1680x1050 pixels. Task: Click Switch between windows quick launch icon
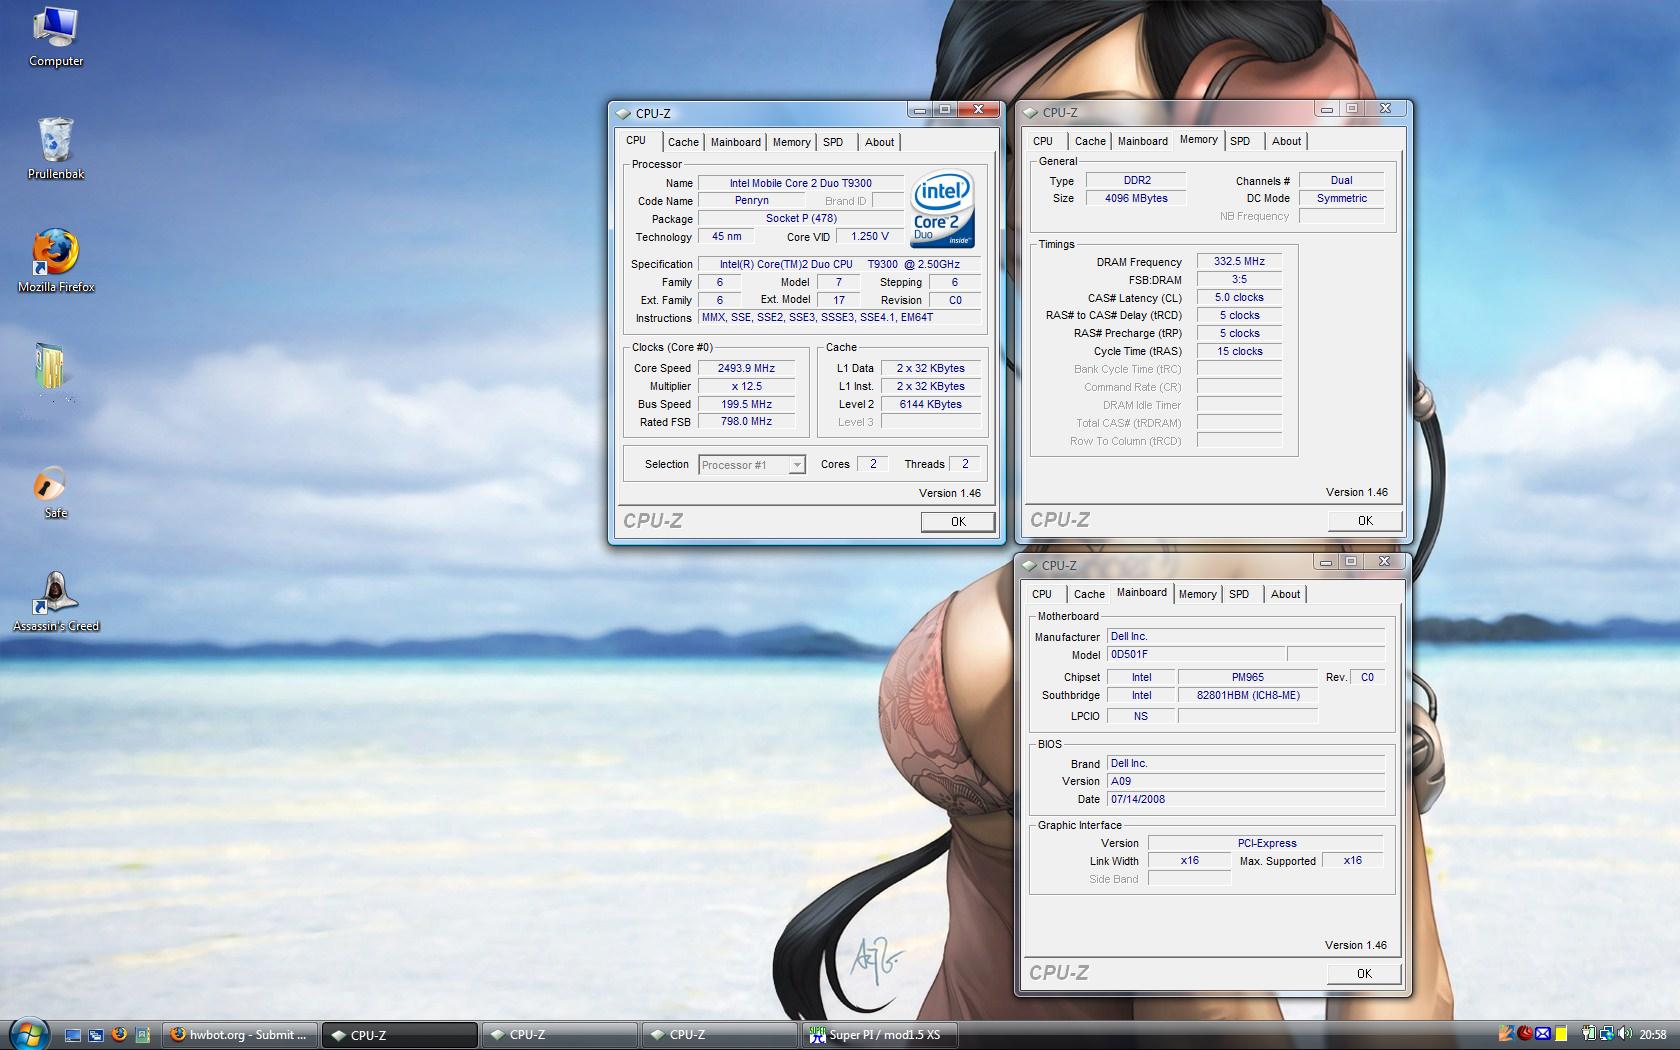(96, 1035)
